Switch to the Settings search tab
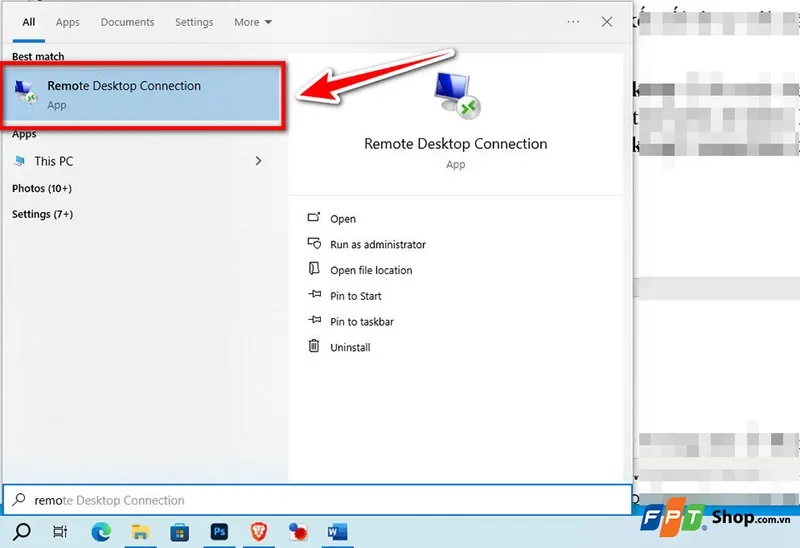Image resolution: width=800 pixels, height=548 pixels. coord(194,22)
